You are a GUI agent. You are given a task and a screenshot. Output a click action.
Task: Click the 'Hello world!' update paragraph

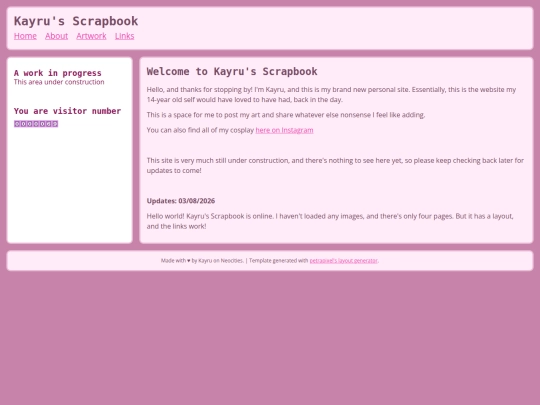pos(331,221)
